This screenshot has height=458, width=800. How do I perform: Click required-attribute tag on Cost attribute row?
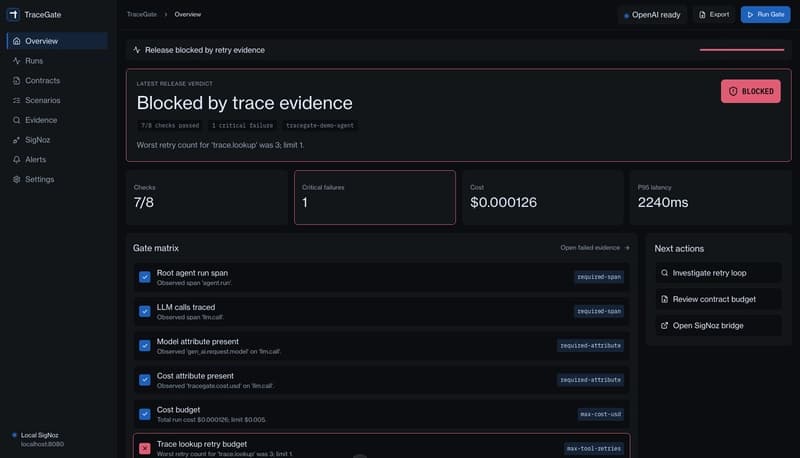pyautogui.click(x=590, y=380)
